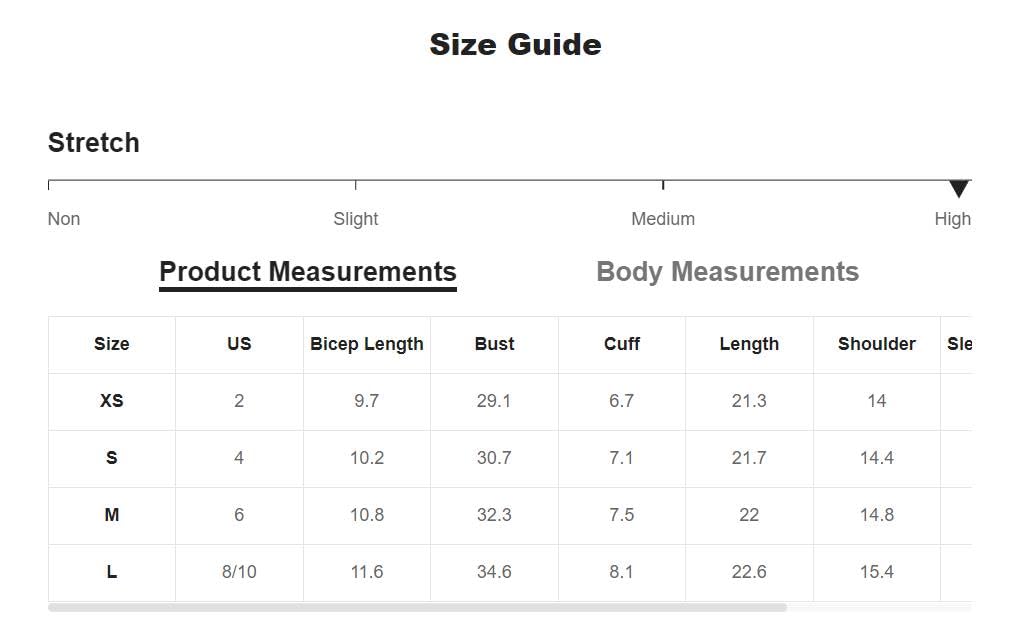Click the Shoulder column header
This screenshot has width=1020, height=629.
coord(876,344)
